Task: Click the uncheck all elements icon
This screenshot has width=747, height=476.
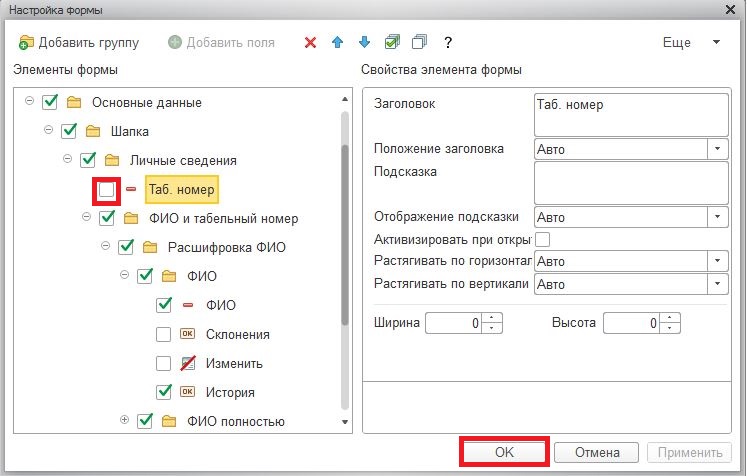Action: 419,42
